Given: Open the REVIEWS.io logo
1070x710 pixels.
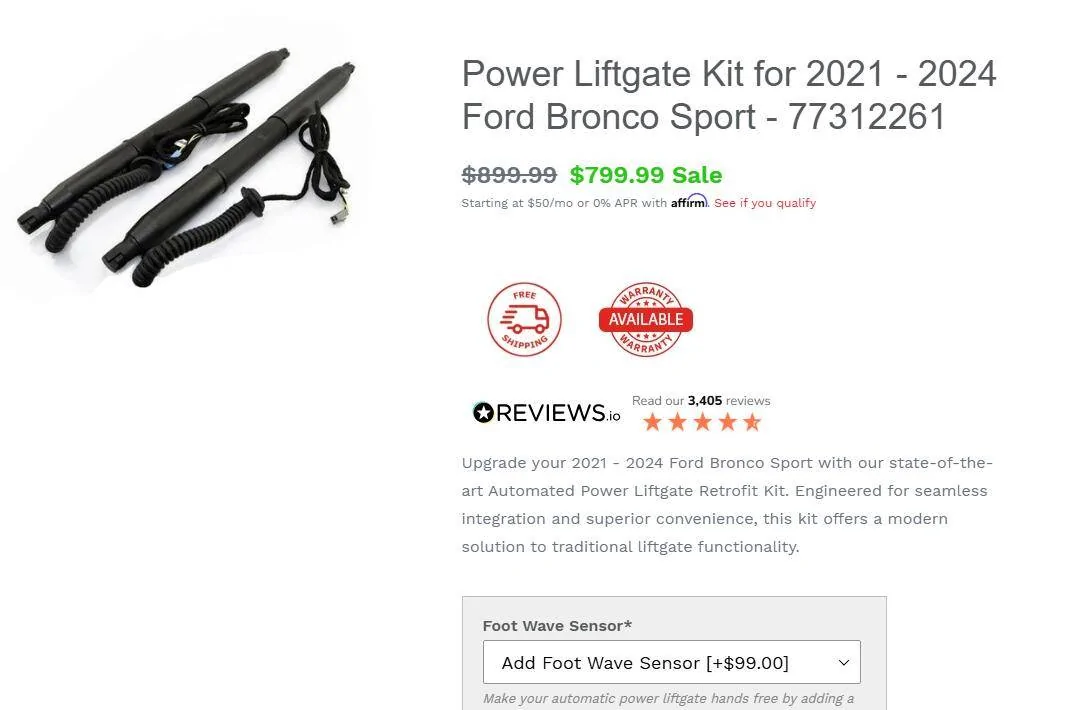Looking at the screenshot, I should point(547,412).
